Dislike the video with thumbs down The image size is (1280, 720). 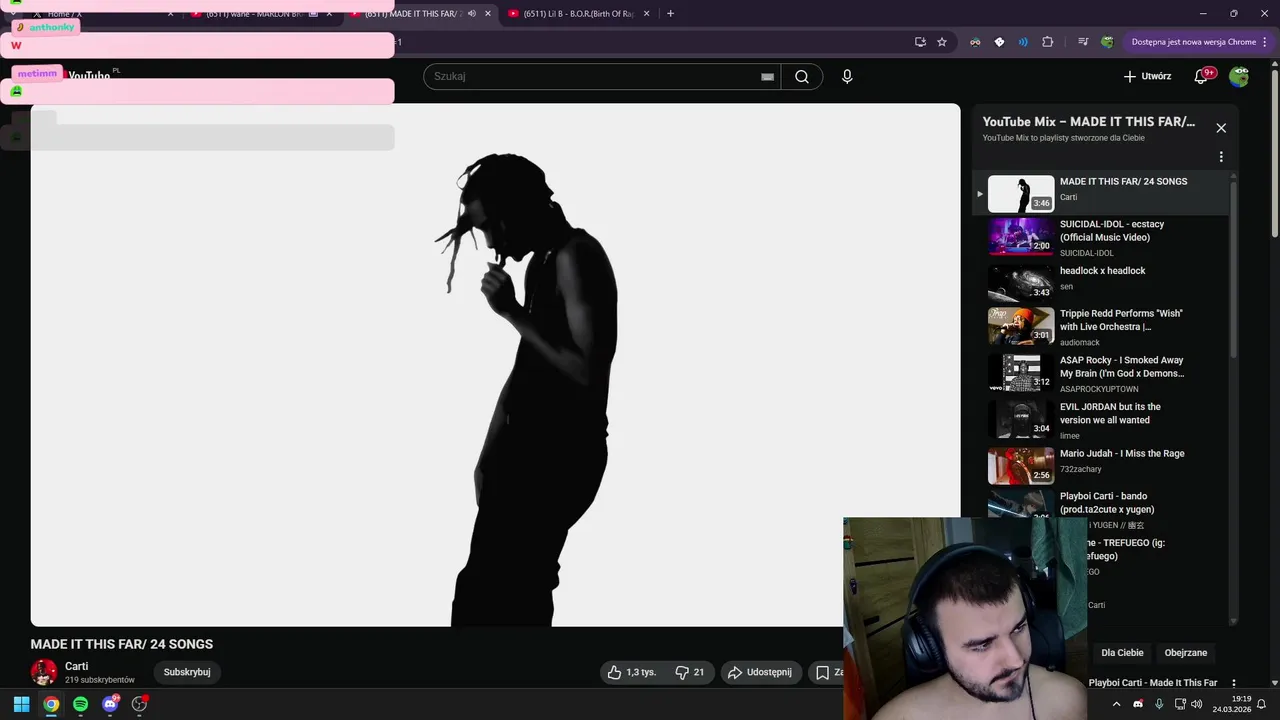pos(690,673)
